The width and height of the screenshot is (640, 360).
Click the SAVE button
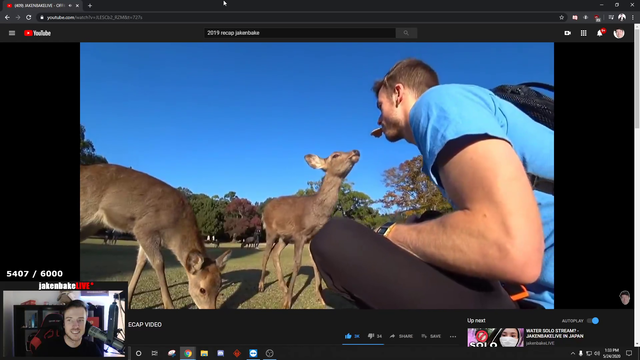[x=431, y=336]
